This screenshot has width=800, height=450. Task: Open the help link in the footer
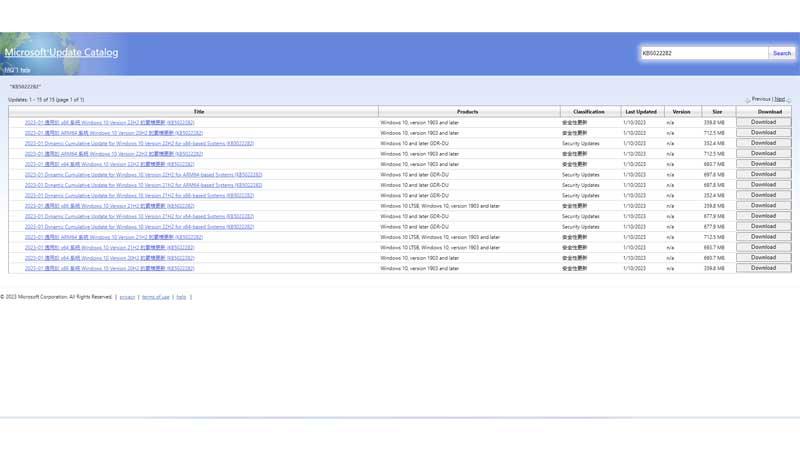[181, 297]
